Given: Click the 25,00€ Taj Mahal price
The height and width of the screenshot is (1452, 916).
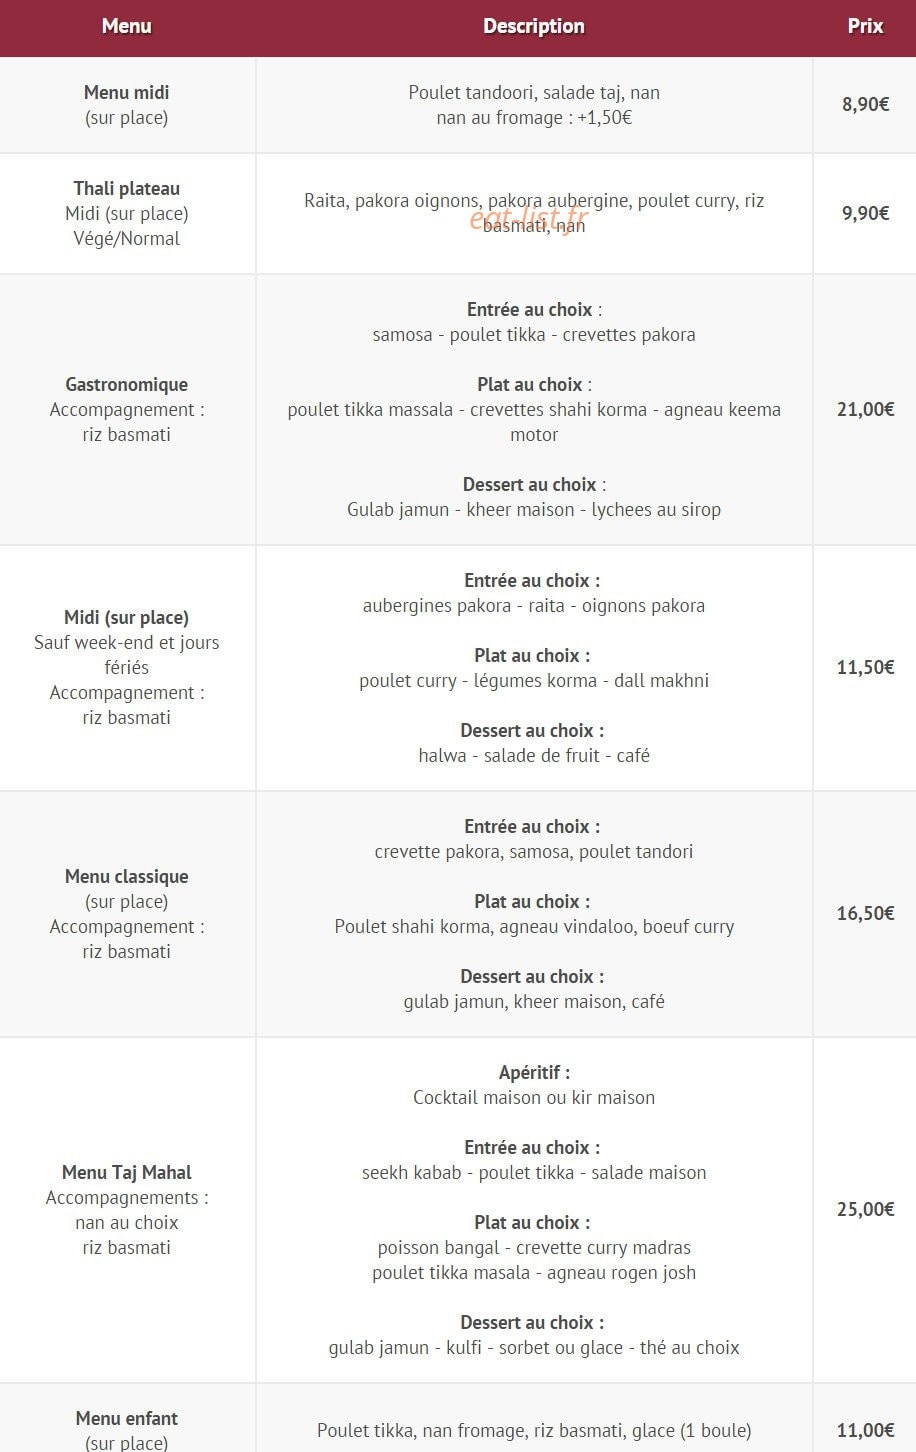Looking at the screenshot, I should [x=865, y=1209].
